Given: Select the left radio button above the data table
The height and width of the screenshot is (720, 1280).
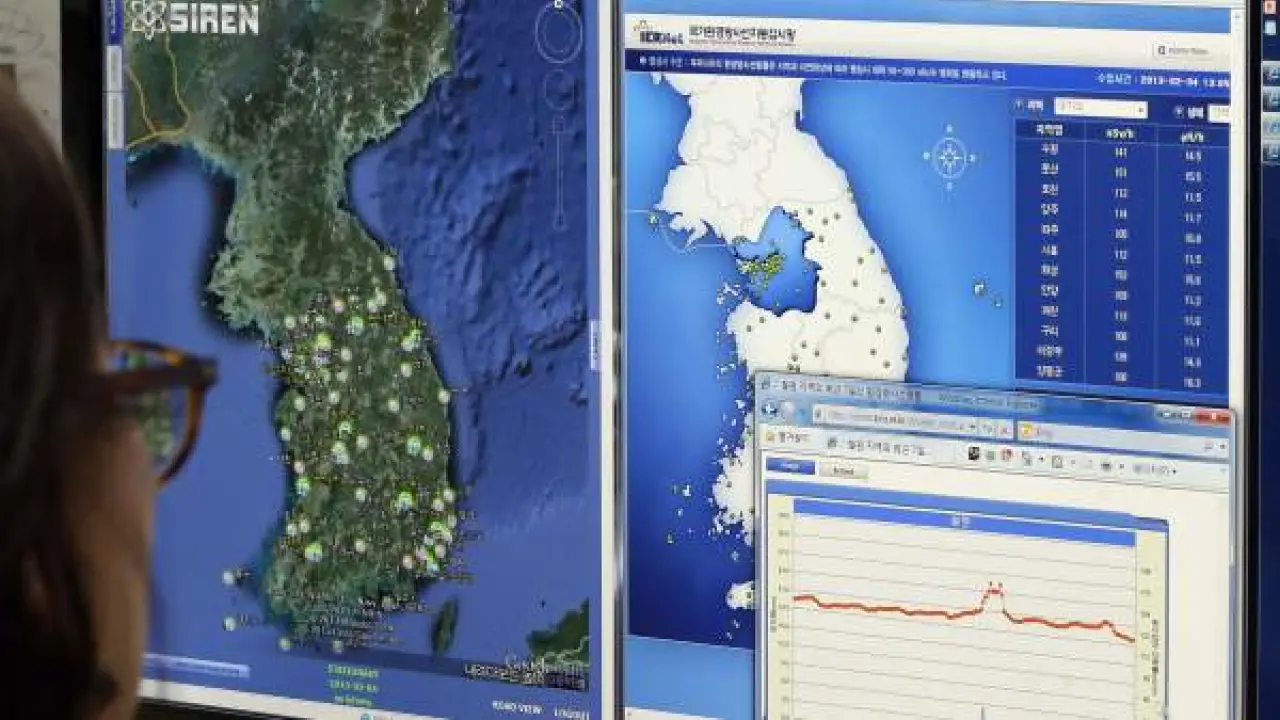Looking at the screenshot, I should pyautogui.click(x=1020, y=105).
